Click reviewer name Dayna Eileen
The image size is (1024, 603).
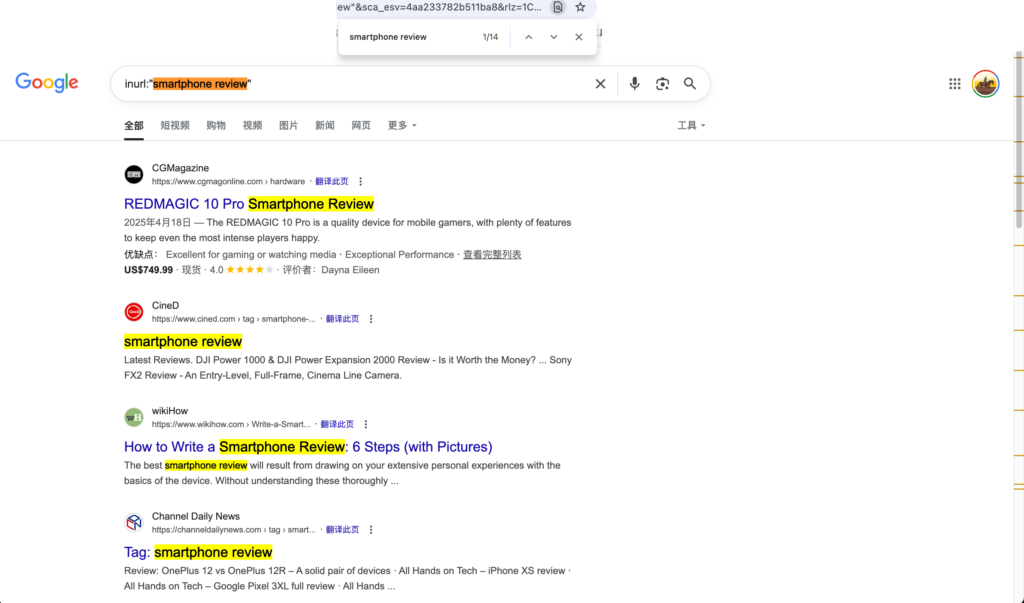350,270
